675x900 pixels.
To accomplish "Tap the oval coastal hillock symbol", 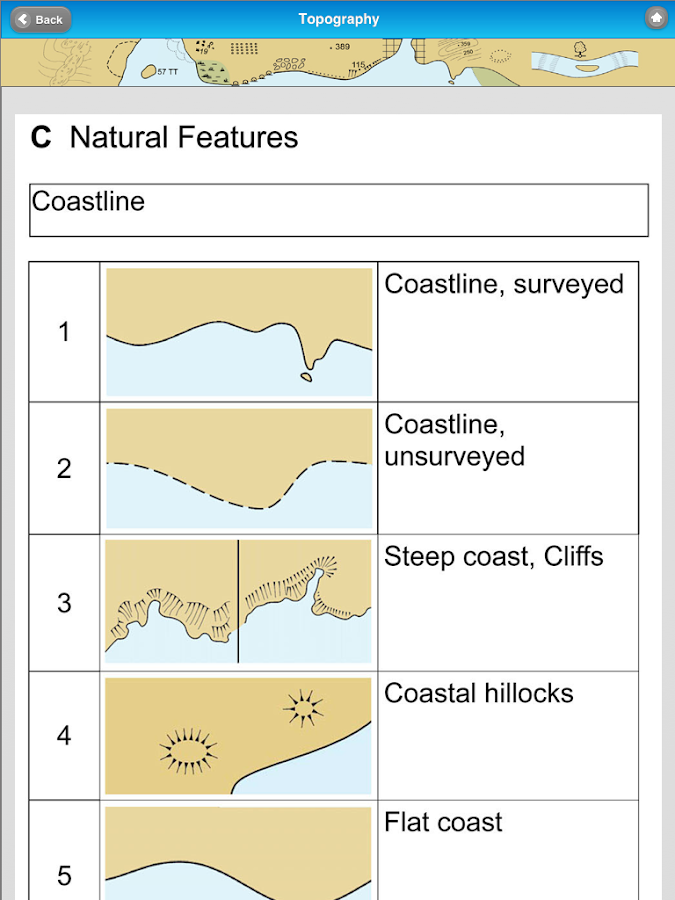I will [x=188, y=747].
